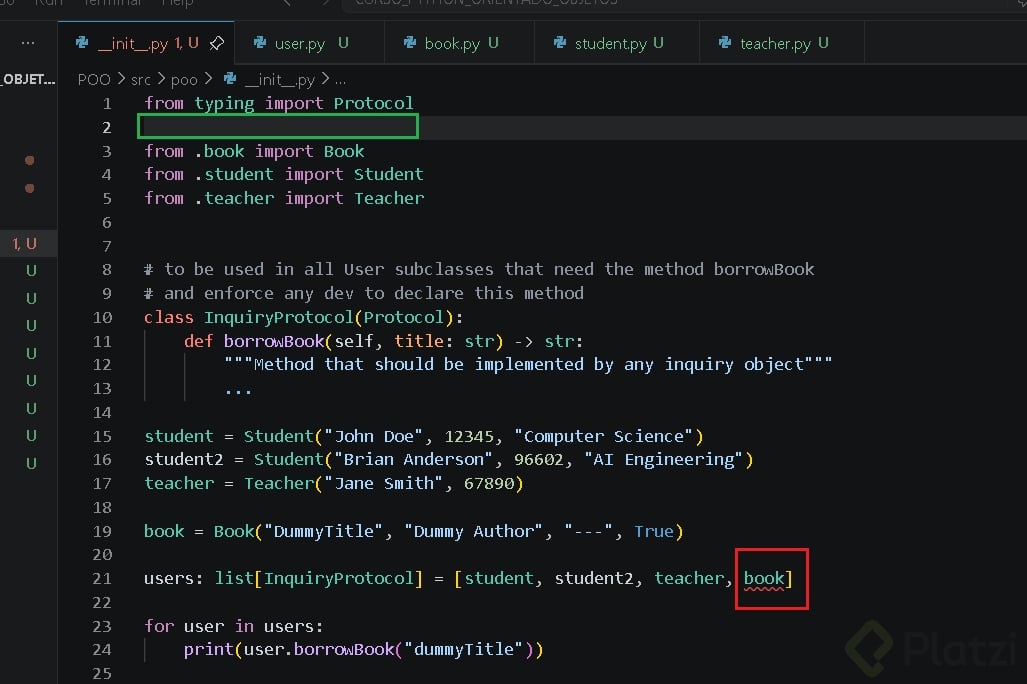This screenshot has height=684, width=1027.
Task: Open the sidebar more actions ellipsis
Action: point(28,43)
